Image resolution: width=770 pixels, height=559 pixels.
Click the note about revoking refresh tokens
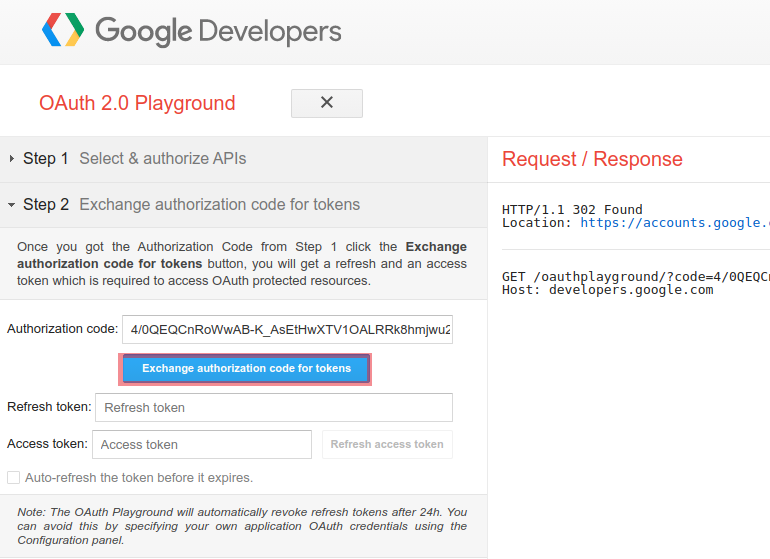pos(242,526)
